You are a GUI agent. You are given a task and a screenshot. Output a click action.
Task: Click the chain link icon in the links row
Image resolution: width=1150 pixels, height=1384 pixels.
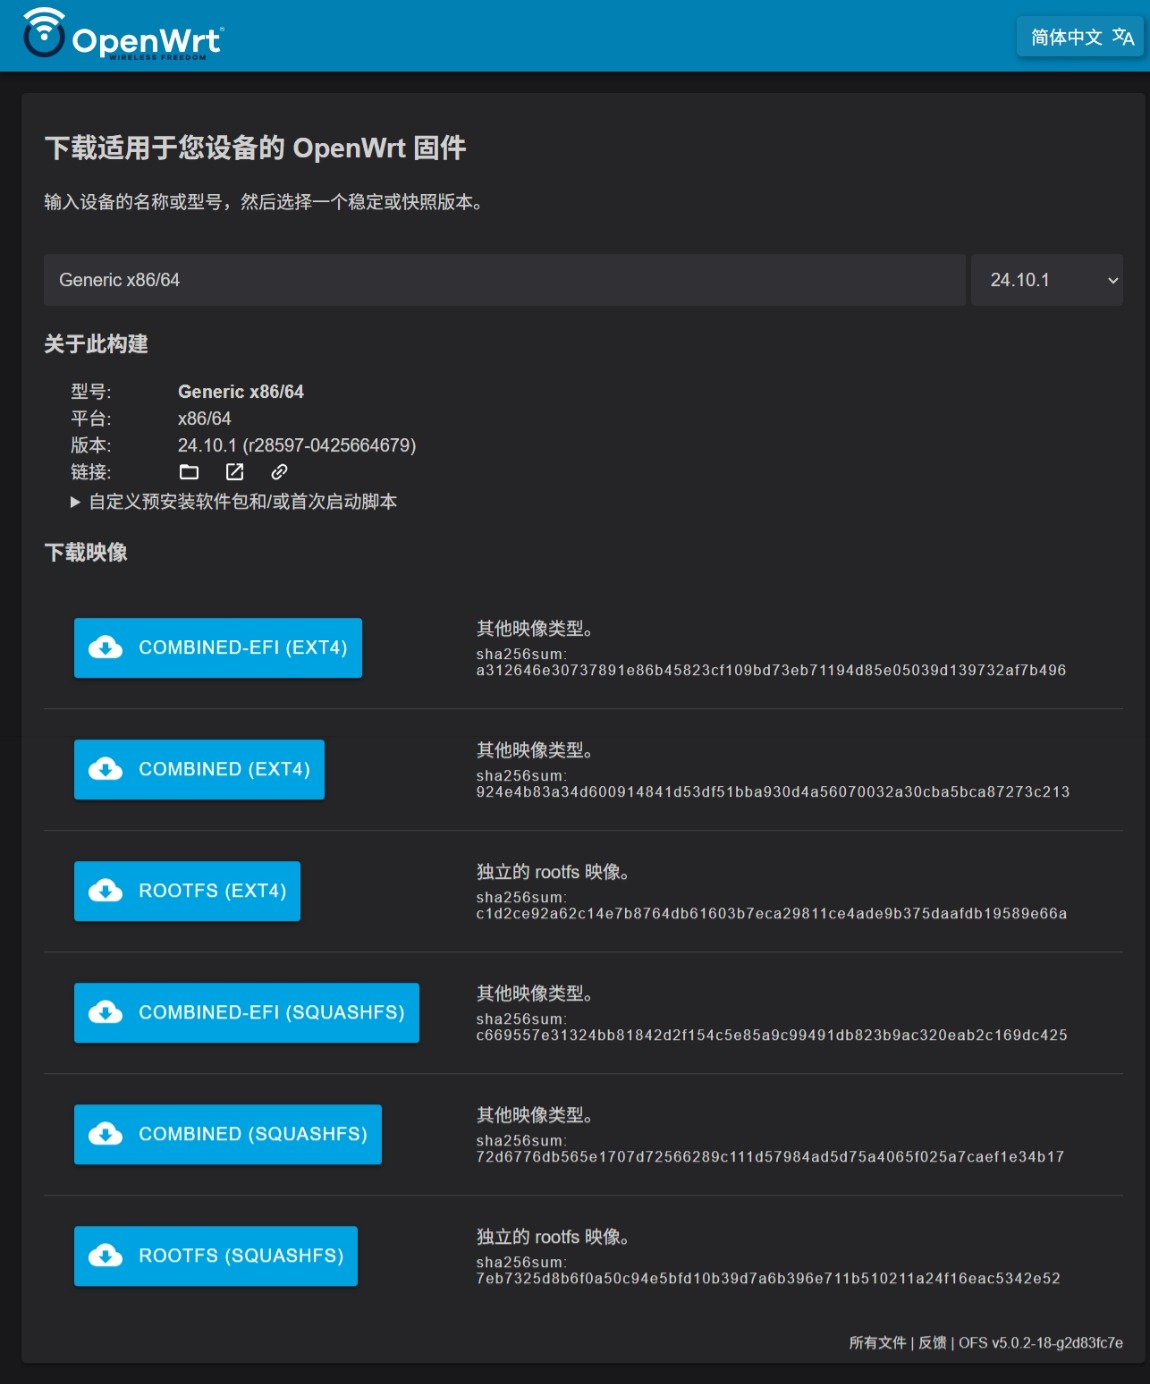pyautogui.click(x=278, y=471)
